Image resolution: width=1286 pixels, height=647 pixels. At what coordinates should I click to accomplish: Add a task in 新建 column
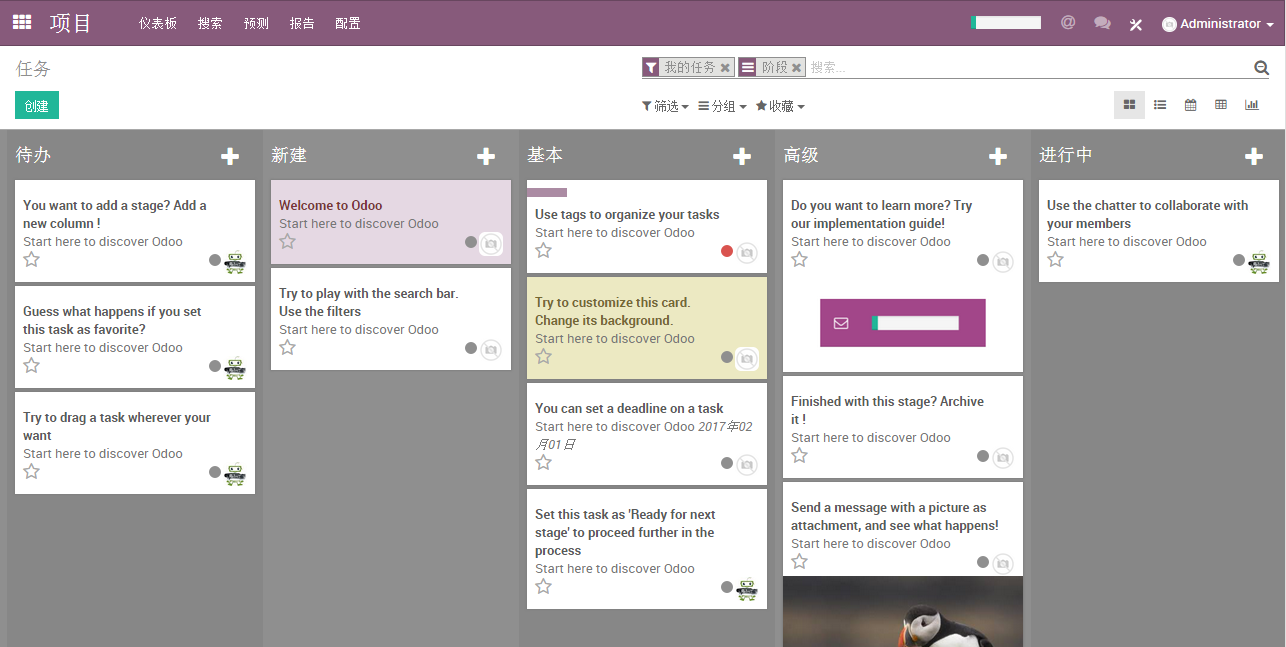coord(486,156)
